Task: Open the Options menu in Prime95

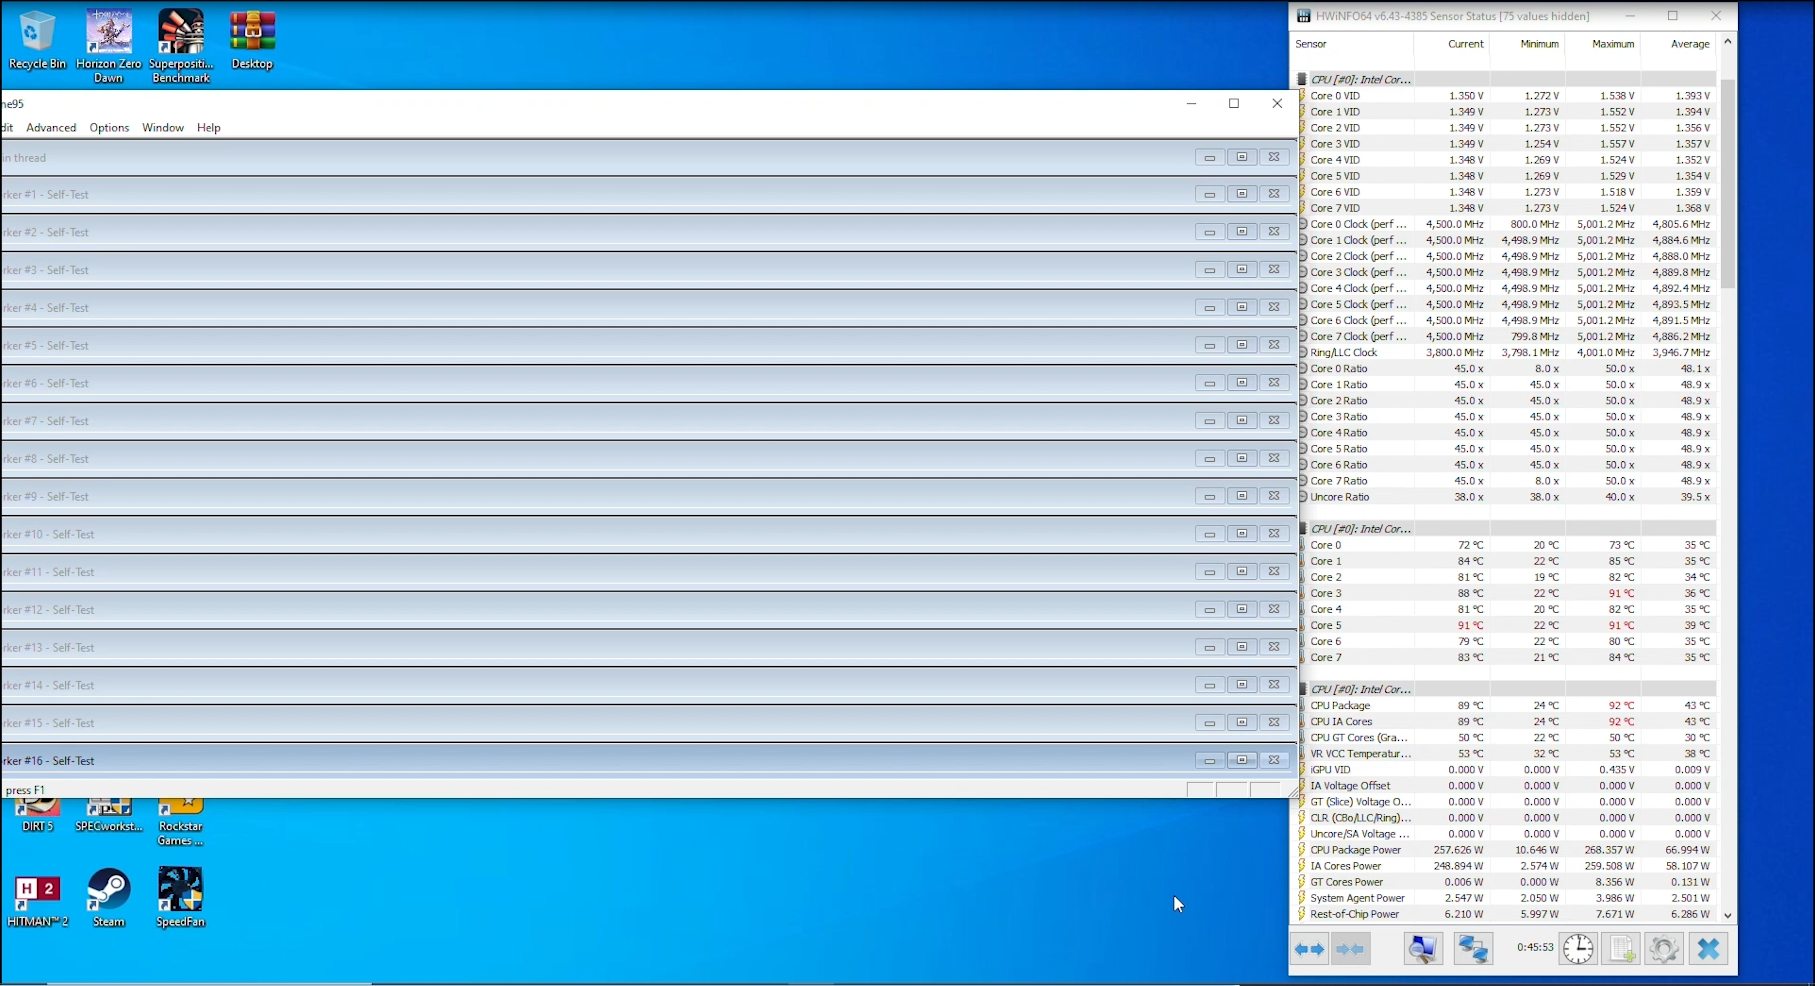Action: click(109, 128)
